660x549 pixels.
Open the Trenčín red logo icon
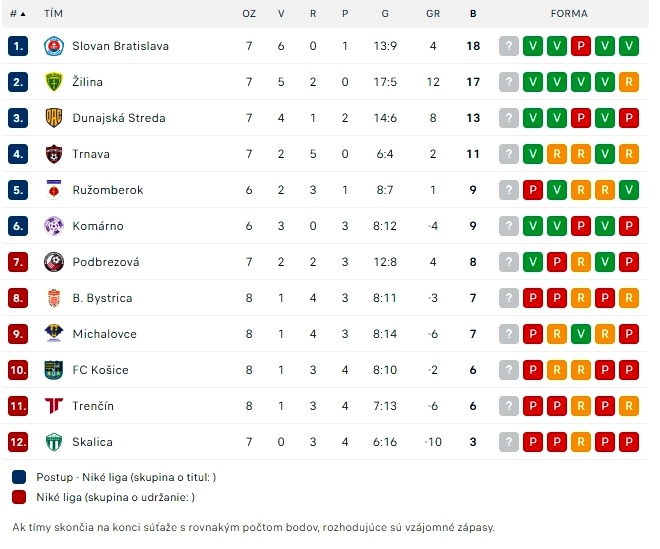pyautogui.click(x=54, y=406)
